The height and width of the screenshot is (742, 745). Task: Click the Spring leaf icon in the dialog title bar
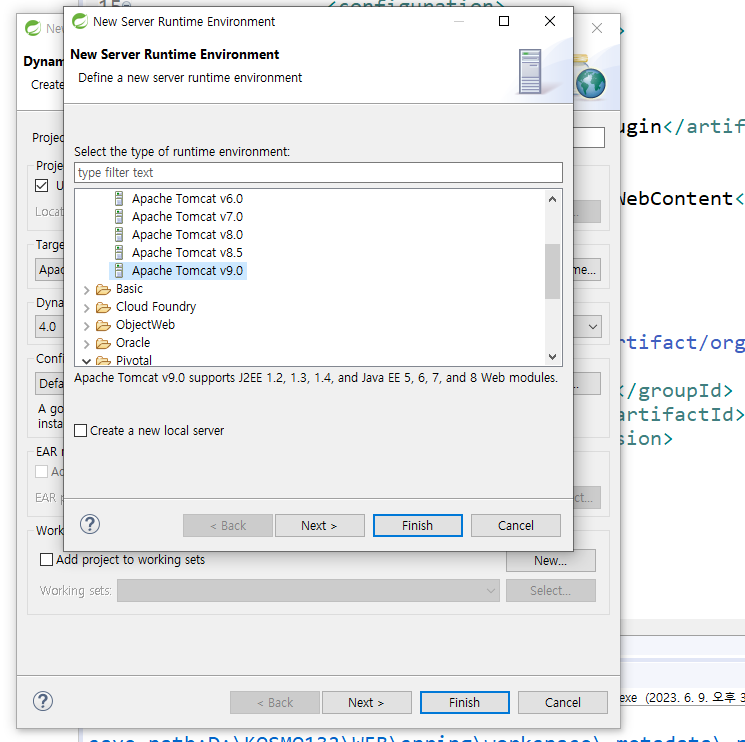click(80, 21)
